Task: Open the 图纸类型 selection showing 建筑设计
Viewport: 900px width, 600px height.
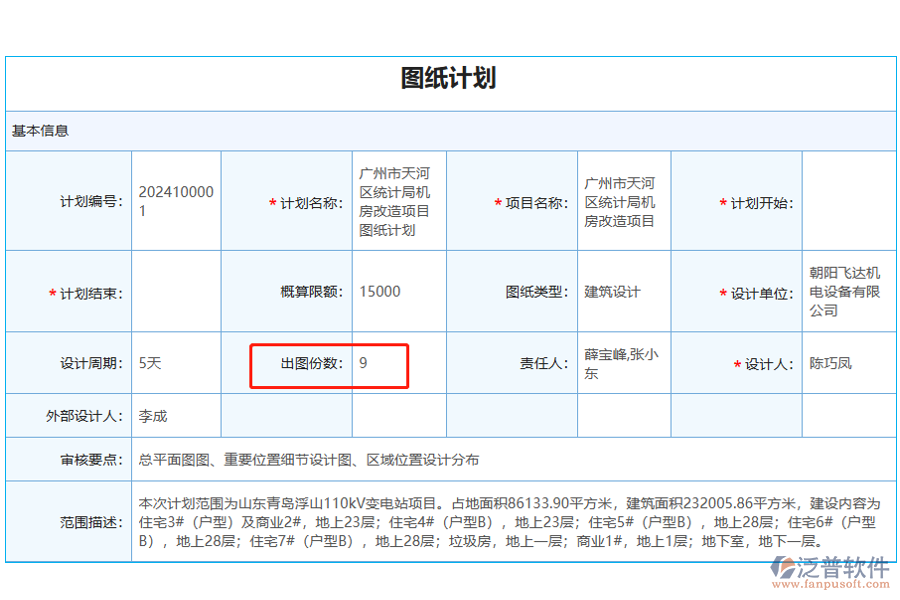Action: point(623,291)
